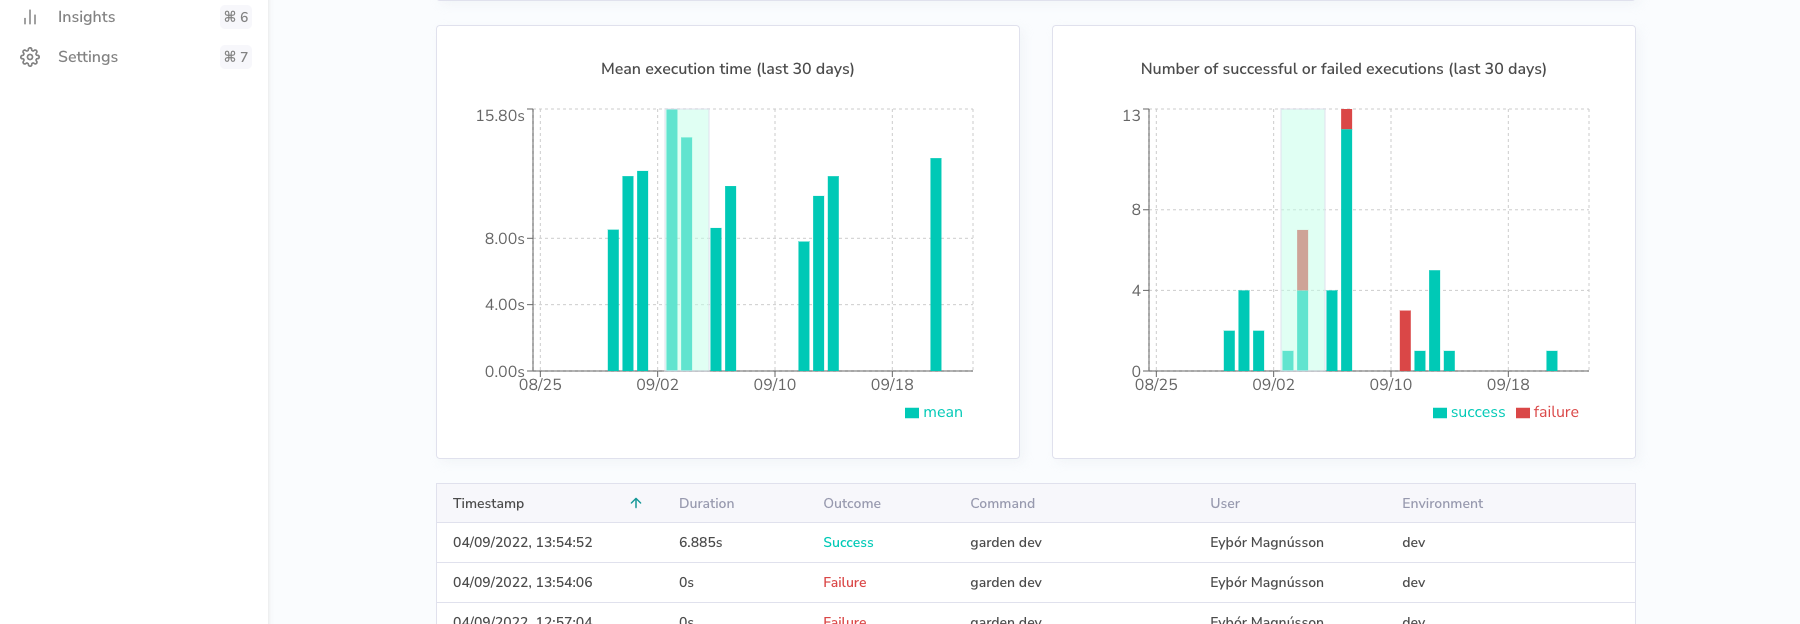
Task: Open the Insights sidebar item
Action: [x=86, y=17]
